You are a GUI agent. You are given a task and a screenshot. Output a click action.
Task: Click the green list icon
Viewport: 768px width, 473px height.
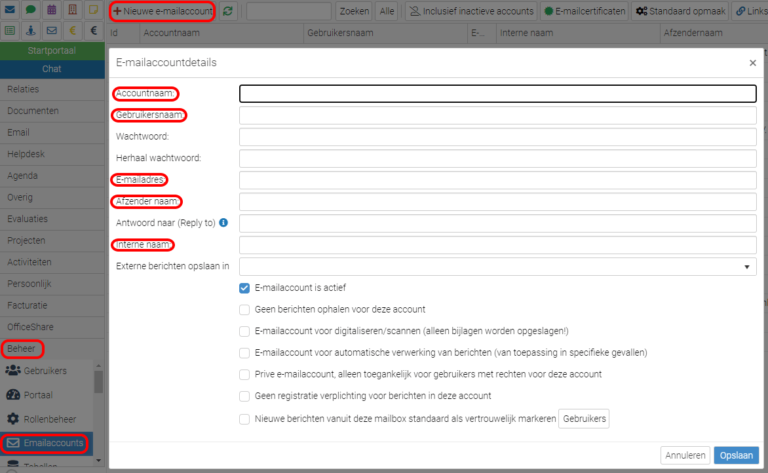tap(10, 31)
